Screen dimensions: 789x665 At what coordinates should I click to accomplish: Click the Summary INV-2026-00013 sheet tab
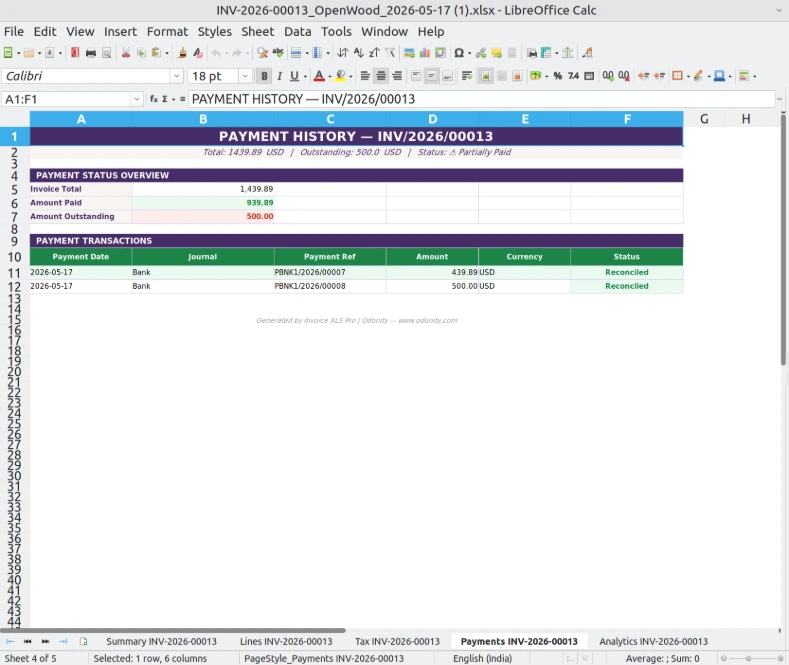tap(161, 641)
